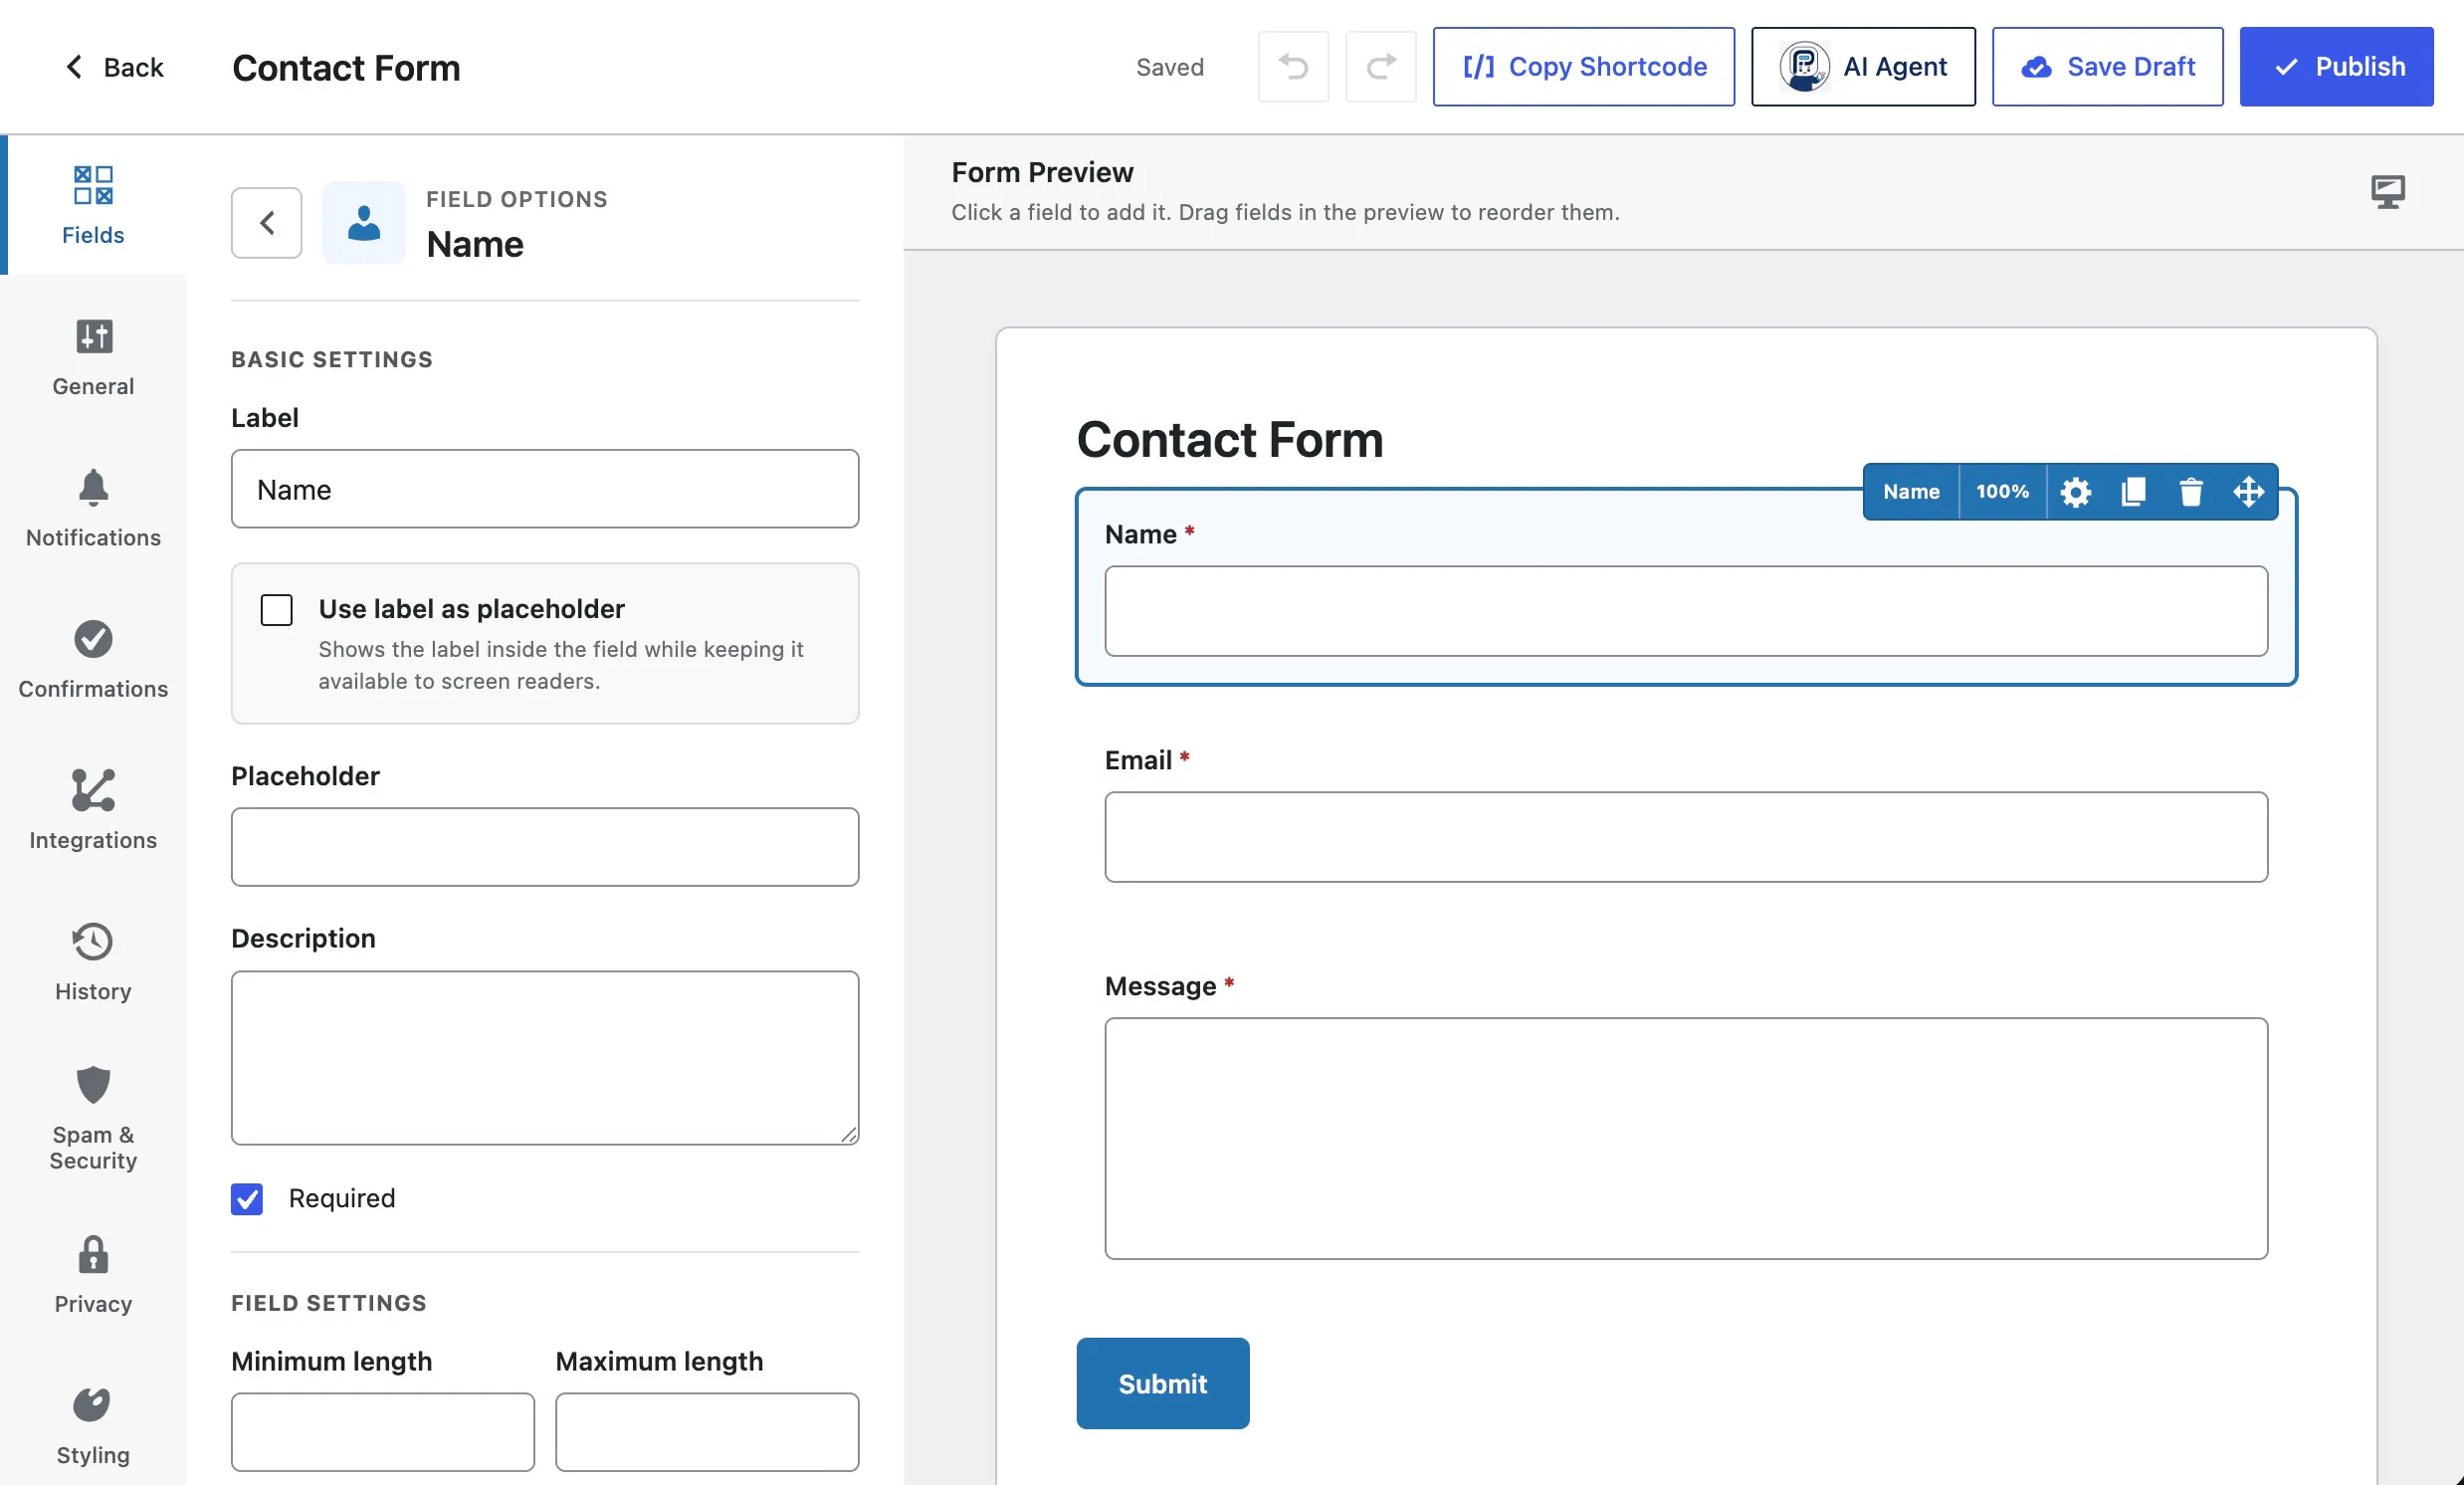Click the Save Draft button
The image size is (2464, 1485).
point(2108,67)
